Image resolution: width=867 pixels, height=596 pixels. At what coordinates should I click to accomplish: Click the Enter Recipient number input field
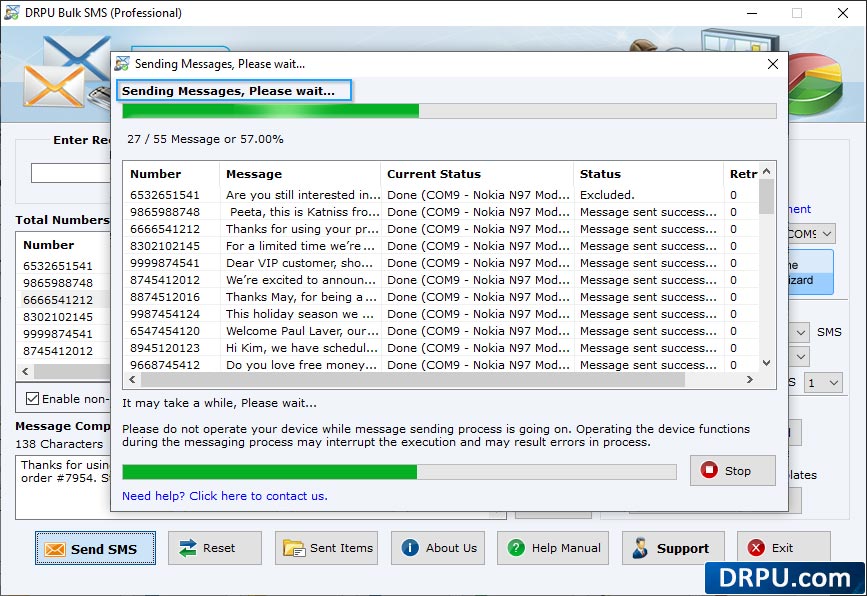click(70, 173)
